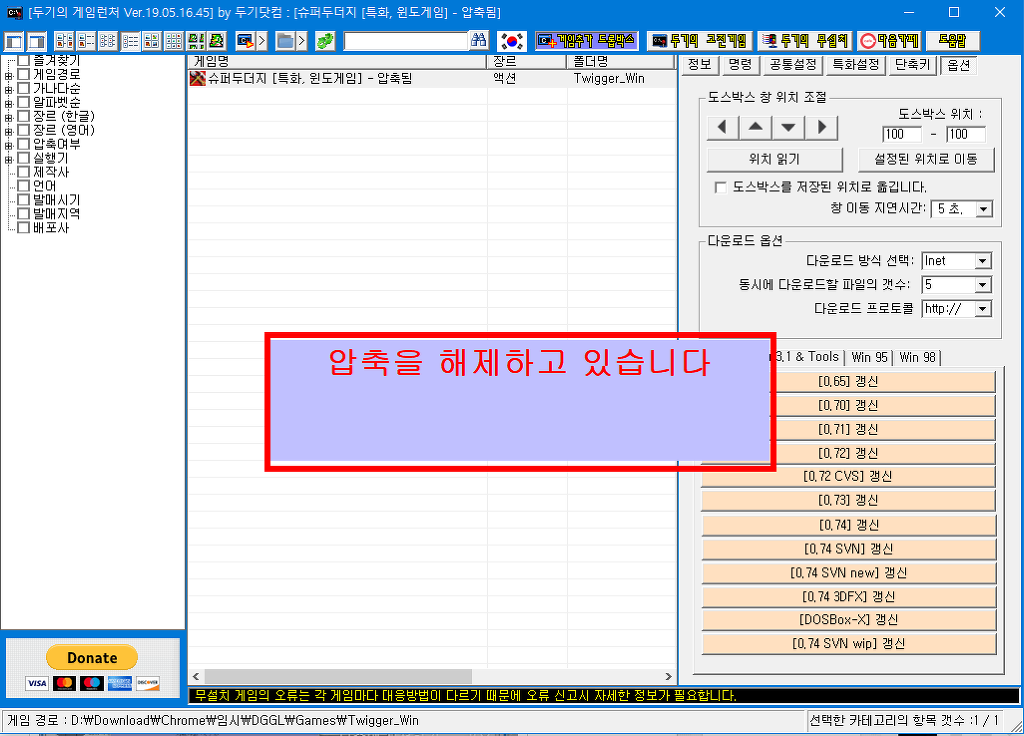Screen dimensions: 1024x736
Task: Move DOSBox window left with left arrow
Action: [723, 127]
